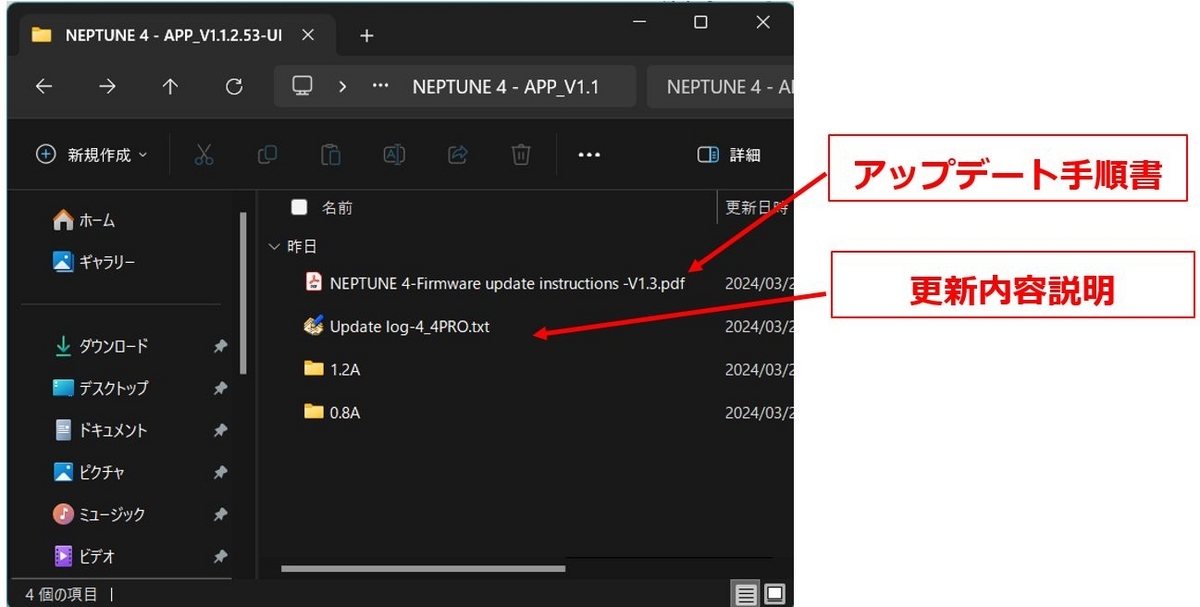Select the Update log-4_4PRO.txt file

coord(409,326)
